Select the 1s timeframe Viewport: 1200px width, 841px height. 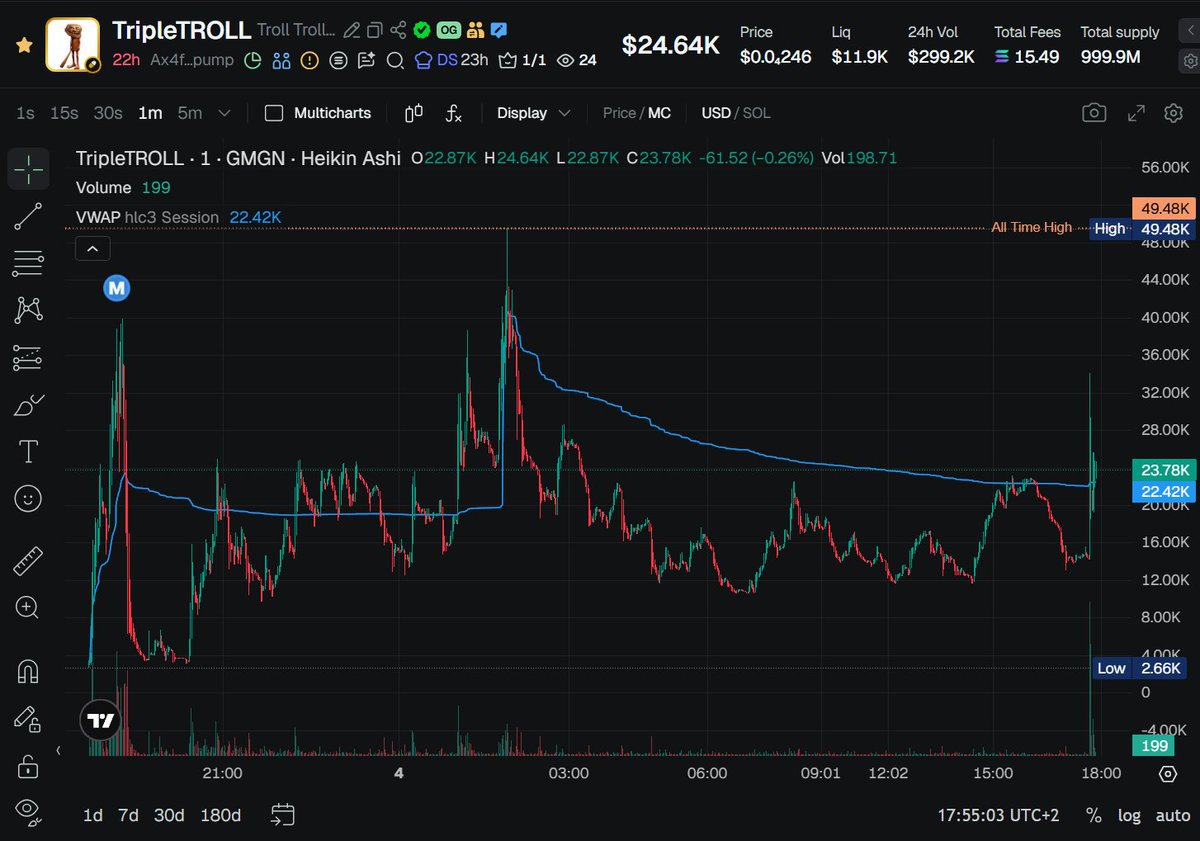pyautogui.click(x=25, y=113)
